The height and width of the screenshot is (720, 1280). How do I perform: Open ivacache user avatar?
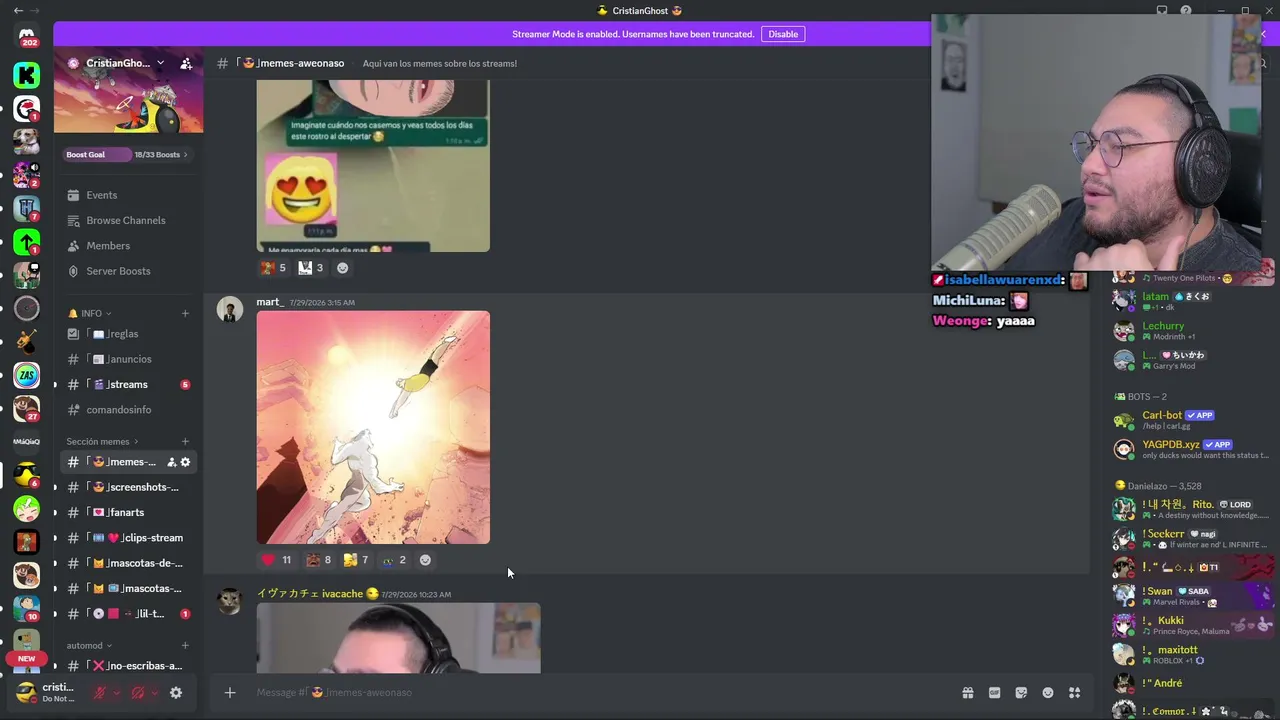230,601
